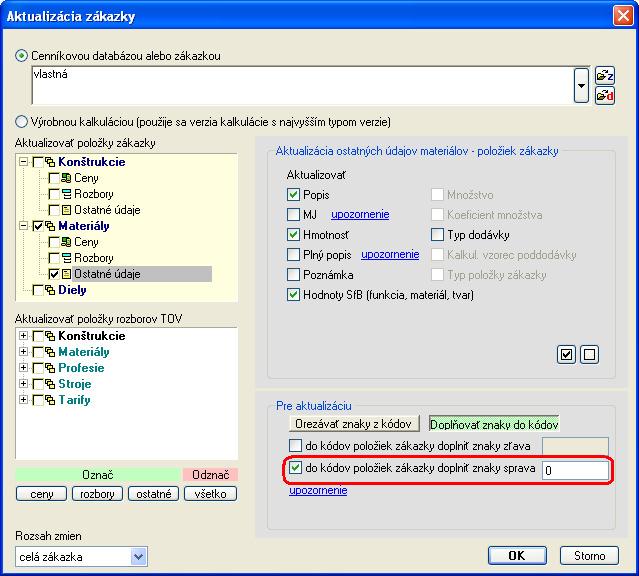Open the vlastná database dropdown arrow

pyautogui.click(x=582, y=85)
